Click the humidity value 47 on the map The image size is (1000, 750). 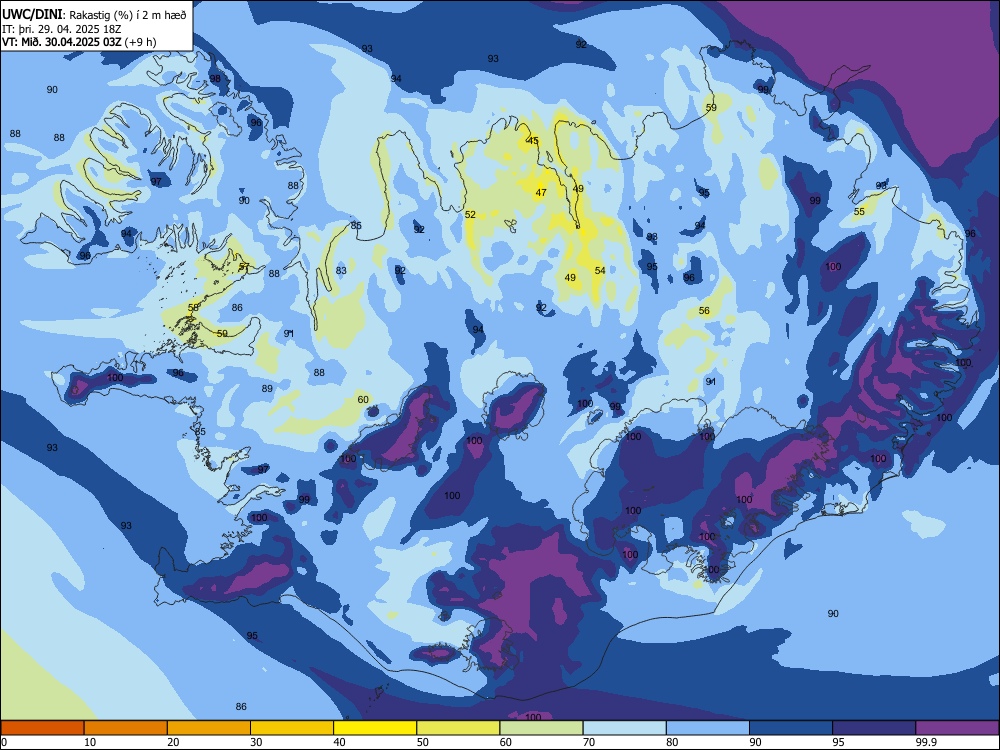pos(541,193)
